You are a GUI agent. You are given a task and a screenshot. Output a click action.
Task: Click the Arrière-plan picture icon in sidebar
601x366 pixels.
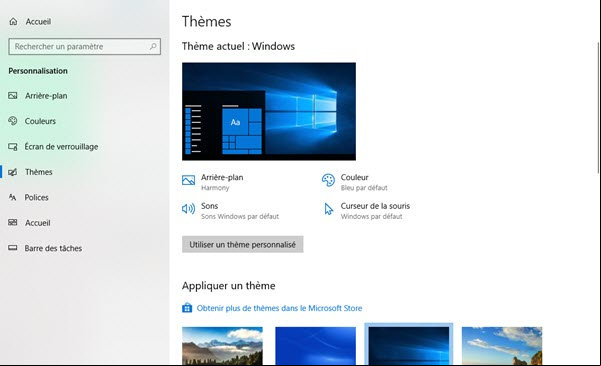pyautogui.click(x=13, y=95)
